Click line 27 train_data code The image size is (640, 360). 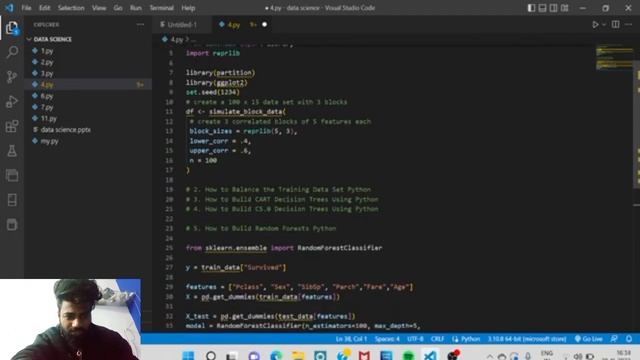[x=236, y=267]
